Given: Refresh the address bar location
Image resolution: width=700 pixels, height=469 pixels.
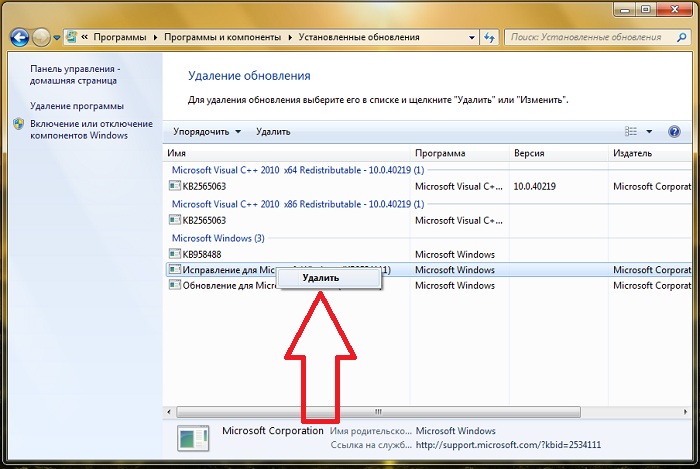Looking at the screenshot, I should pyautogui.click(x=489, y=37).
